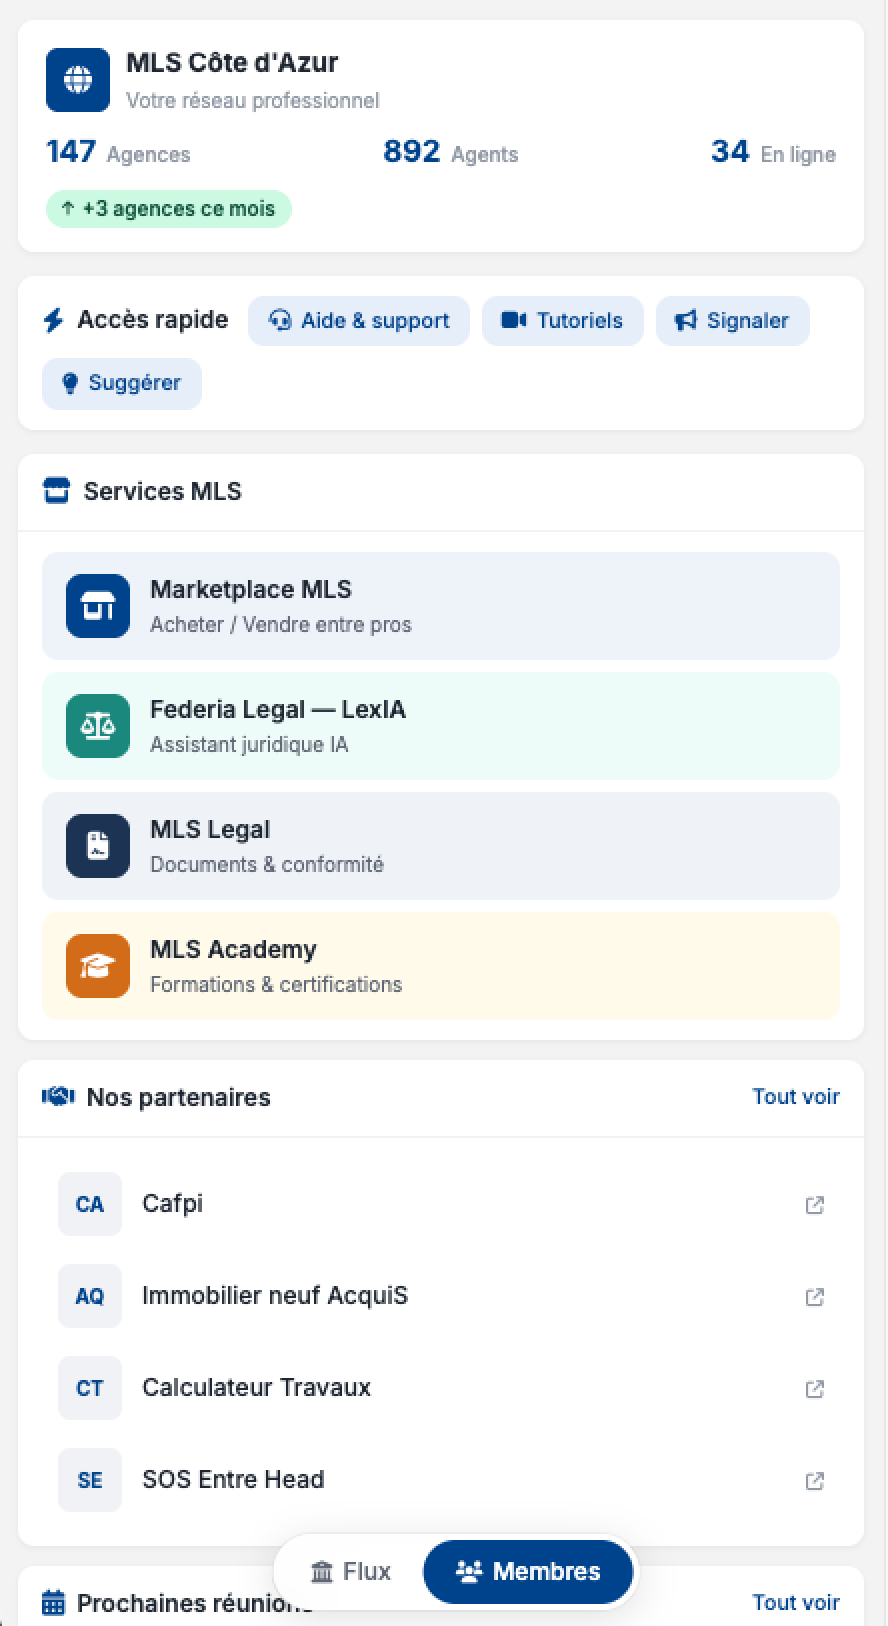Click the 34 En ligne count
This screenshot has height=1626, width=888.
pyautogui.click(x=773, y=152)
